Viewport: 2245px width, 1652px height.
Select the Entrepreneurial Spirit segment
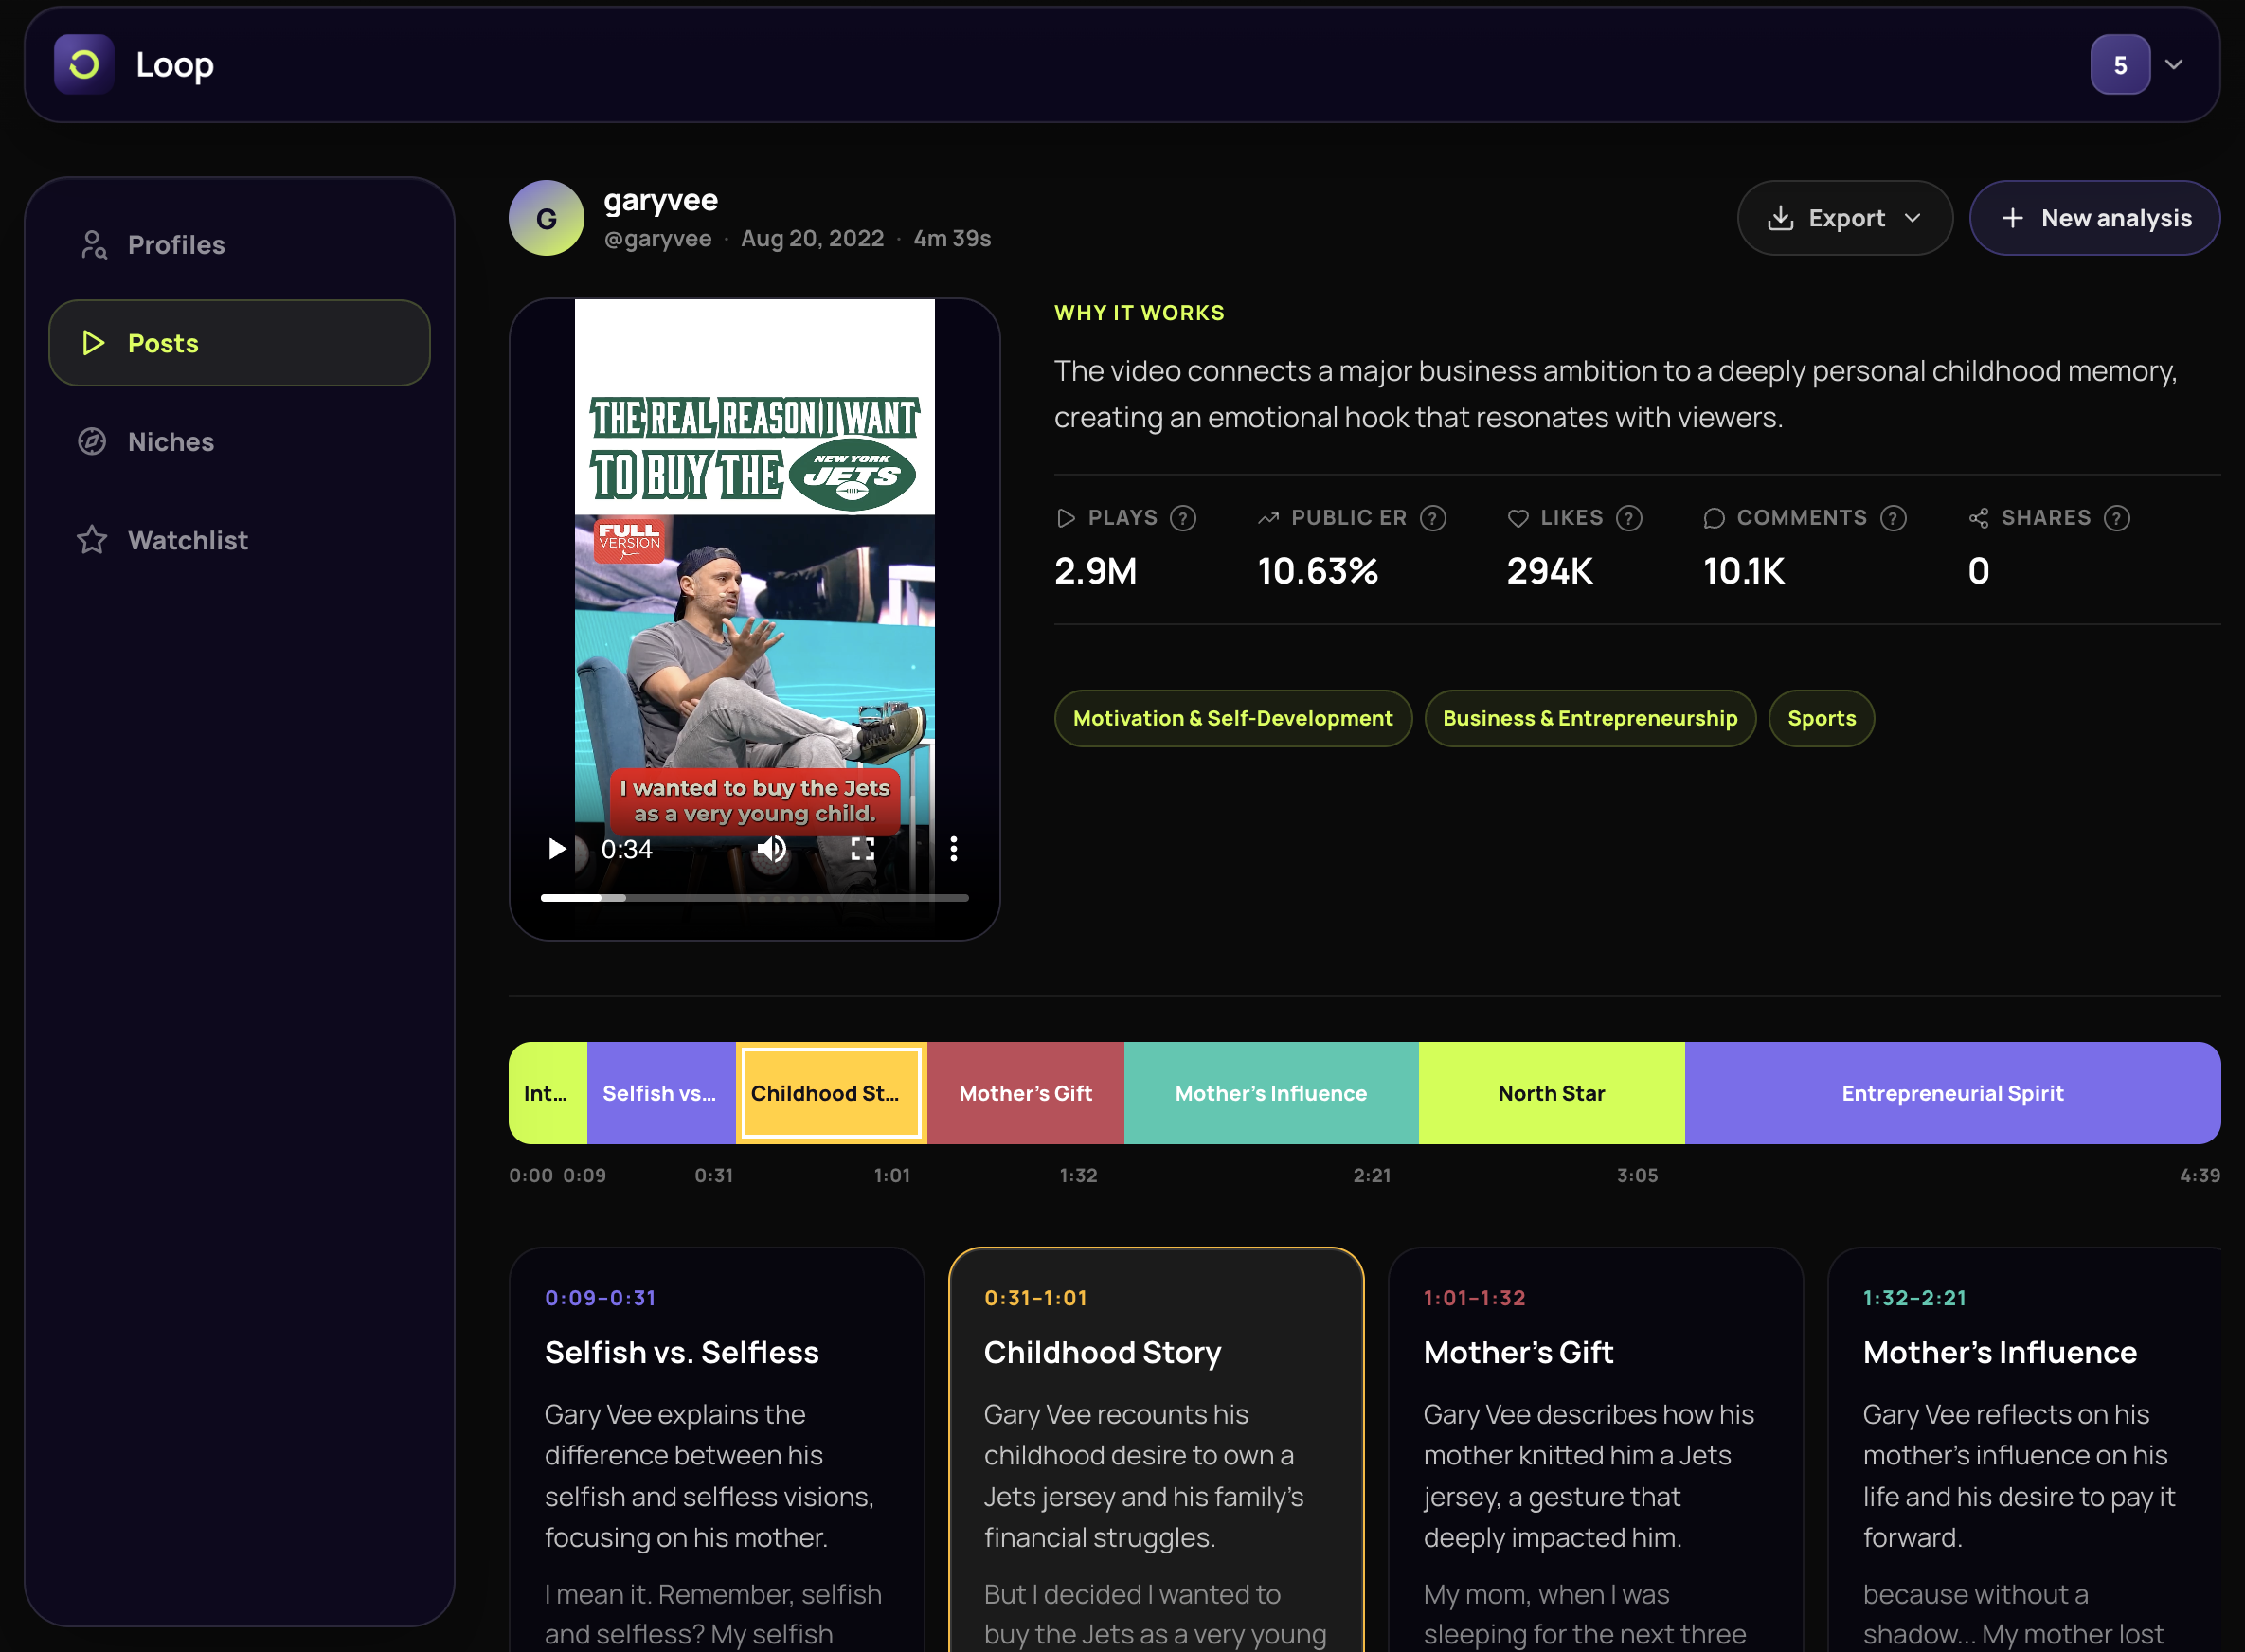pyautogui.click(x=1952, y=1093)
